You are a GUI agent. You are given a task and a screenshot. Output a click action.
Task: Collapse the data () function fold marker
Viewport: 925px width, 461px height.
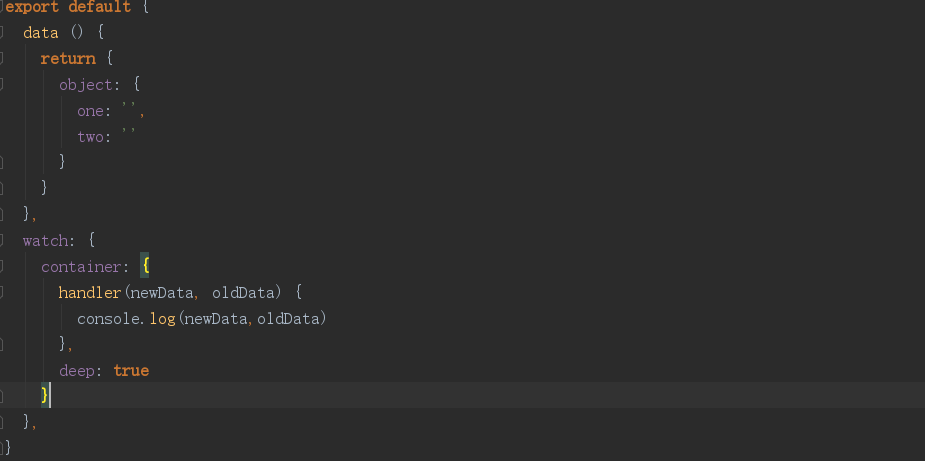[3, 32]
